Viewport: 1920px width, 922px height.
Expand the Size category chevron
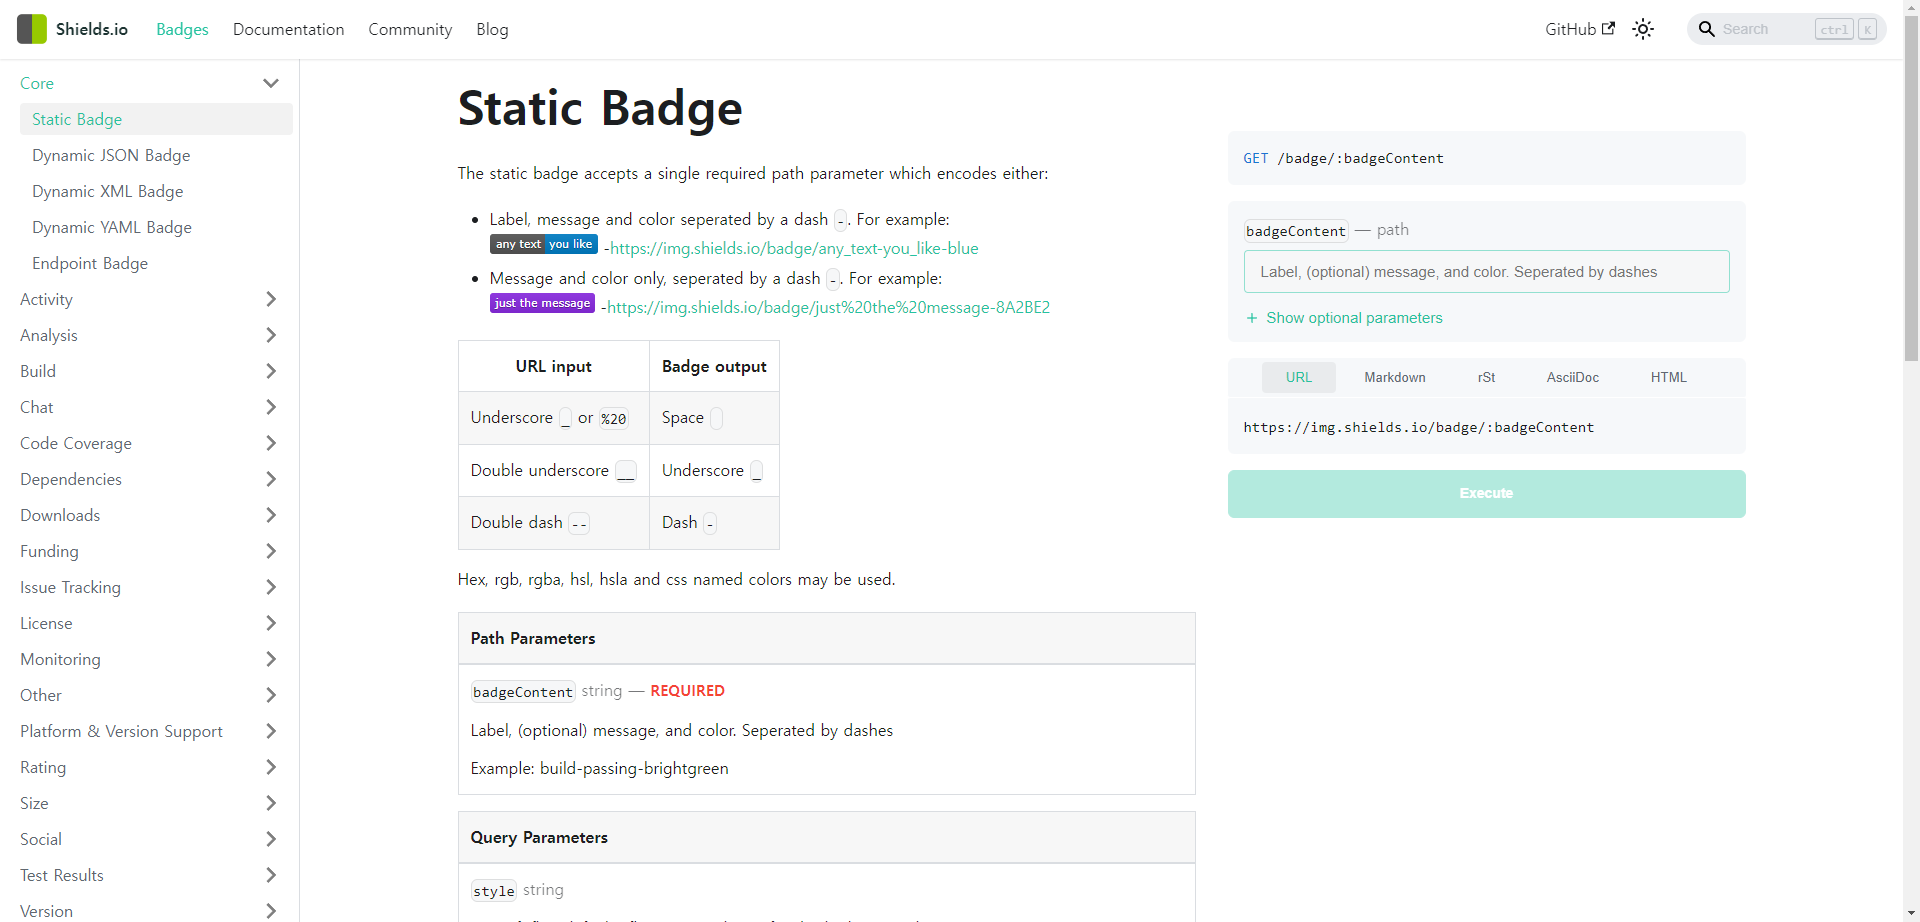270,803
